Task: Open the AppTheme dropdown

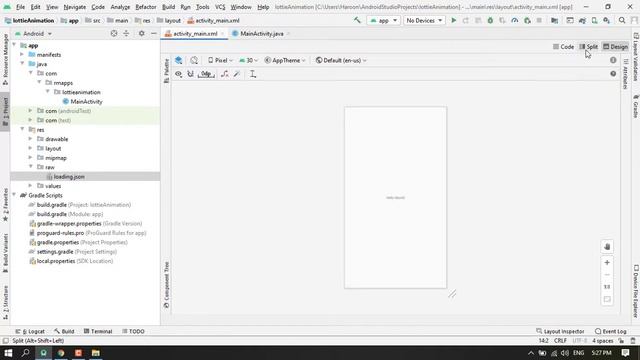Action: 285,60
